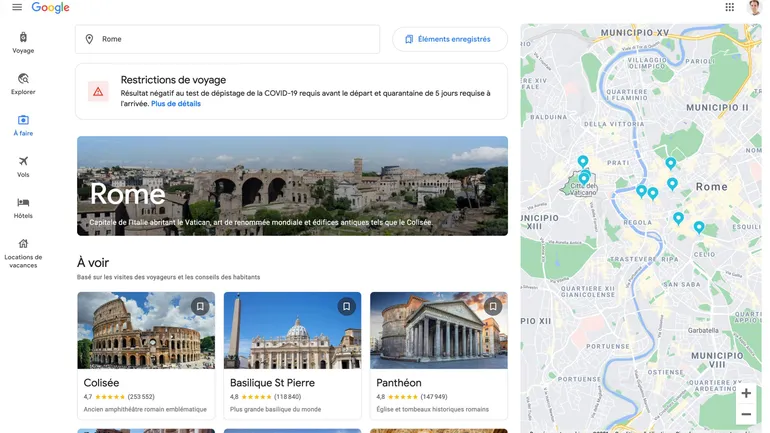The width and height of the screenshot is (770, 433).
Task: Click the Rome destination search field
Action: pos(227,39)
